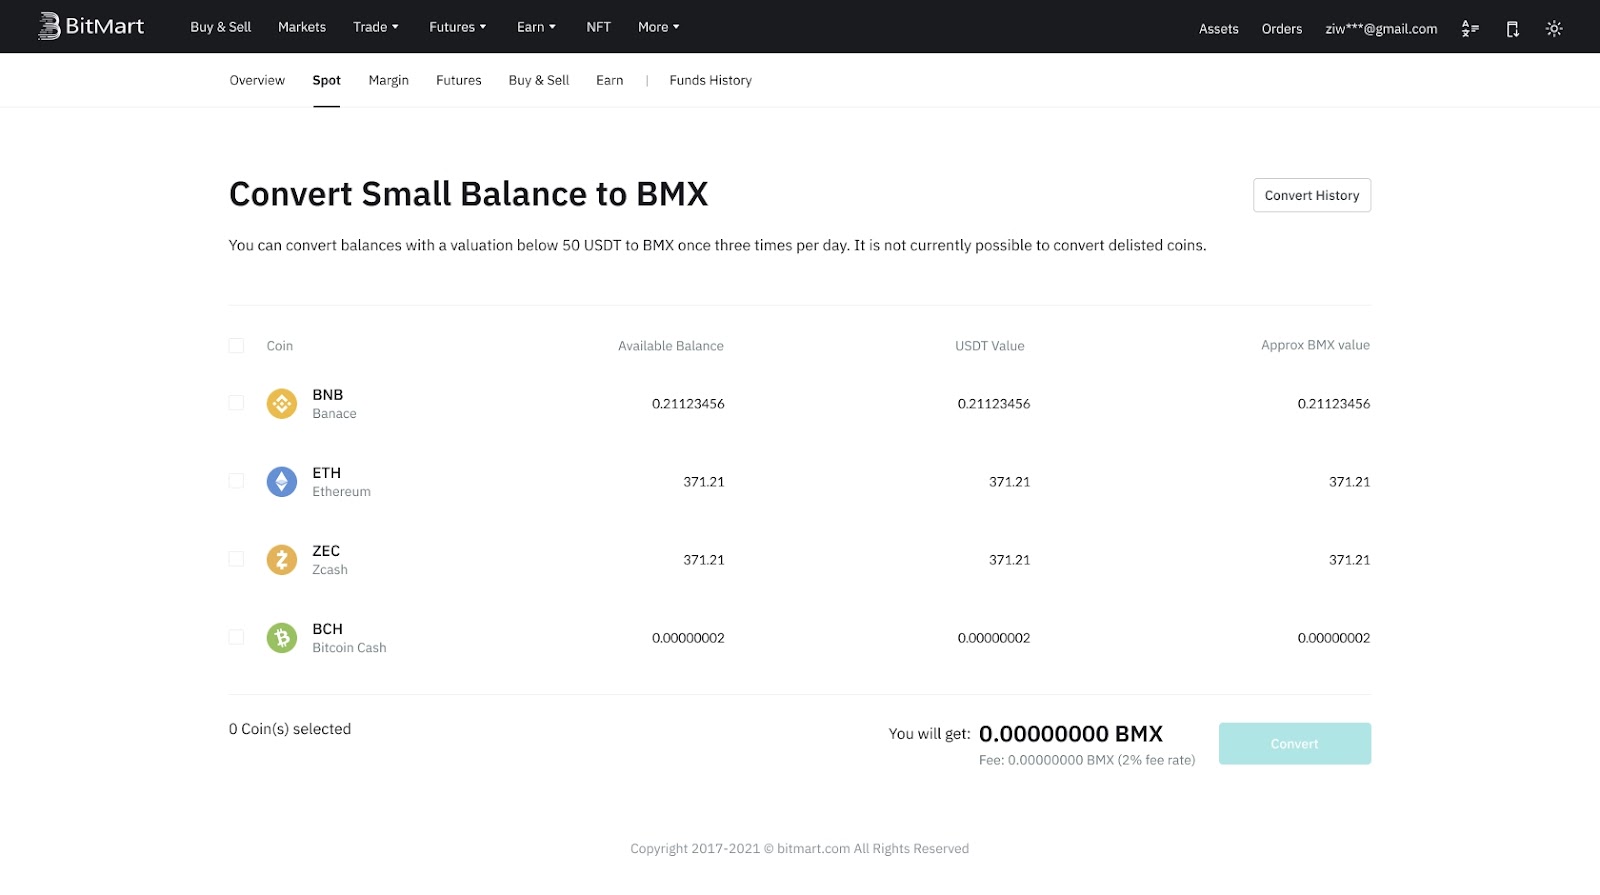Screen dimensions: 1600x895
Task: Click the BNB coin name
Action: (328, 395)
